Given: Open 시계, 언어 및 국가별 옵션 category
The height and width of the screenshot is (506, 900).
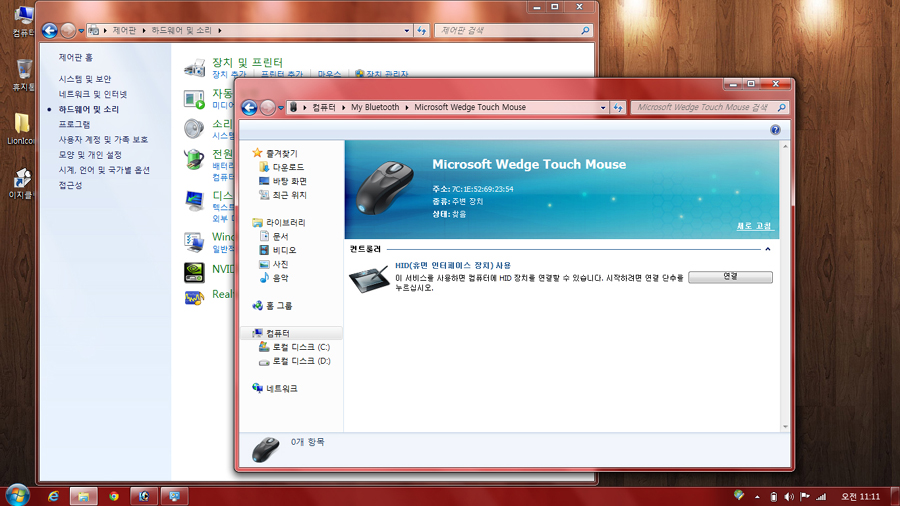Looking at the screenshot, I should coord(104,170).
